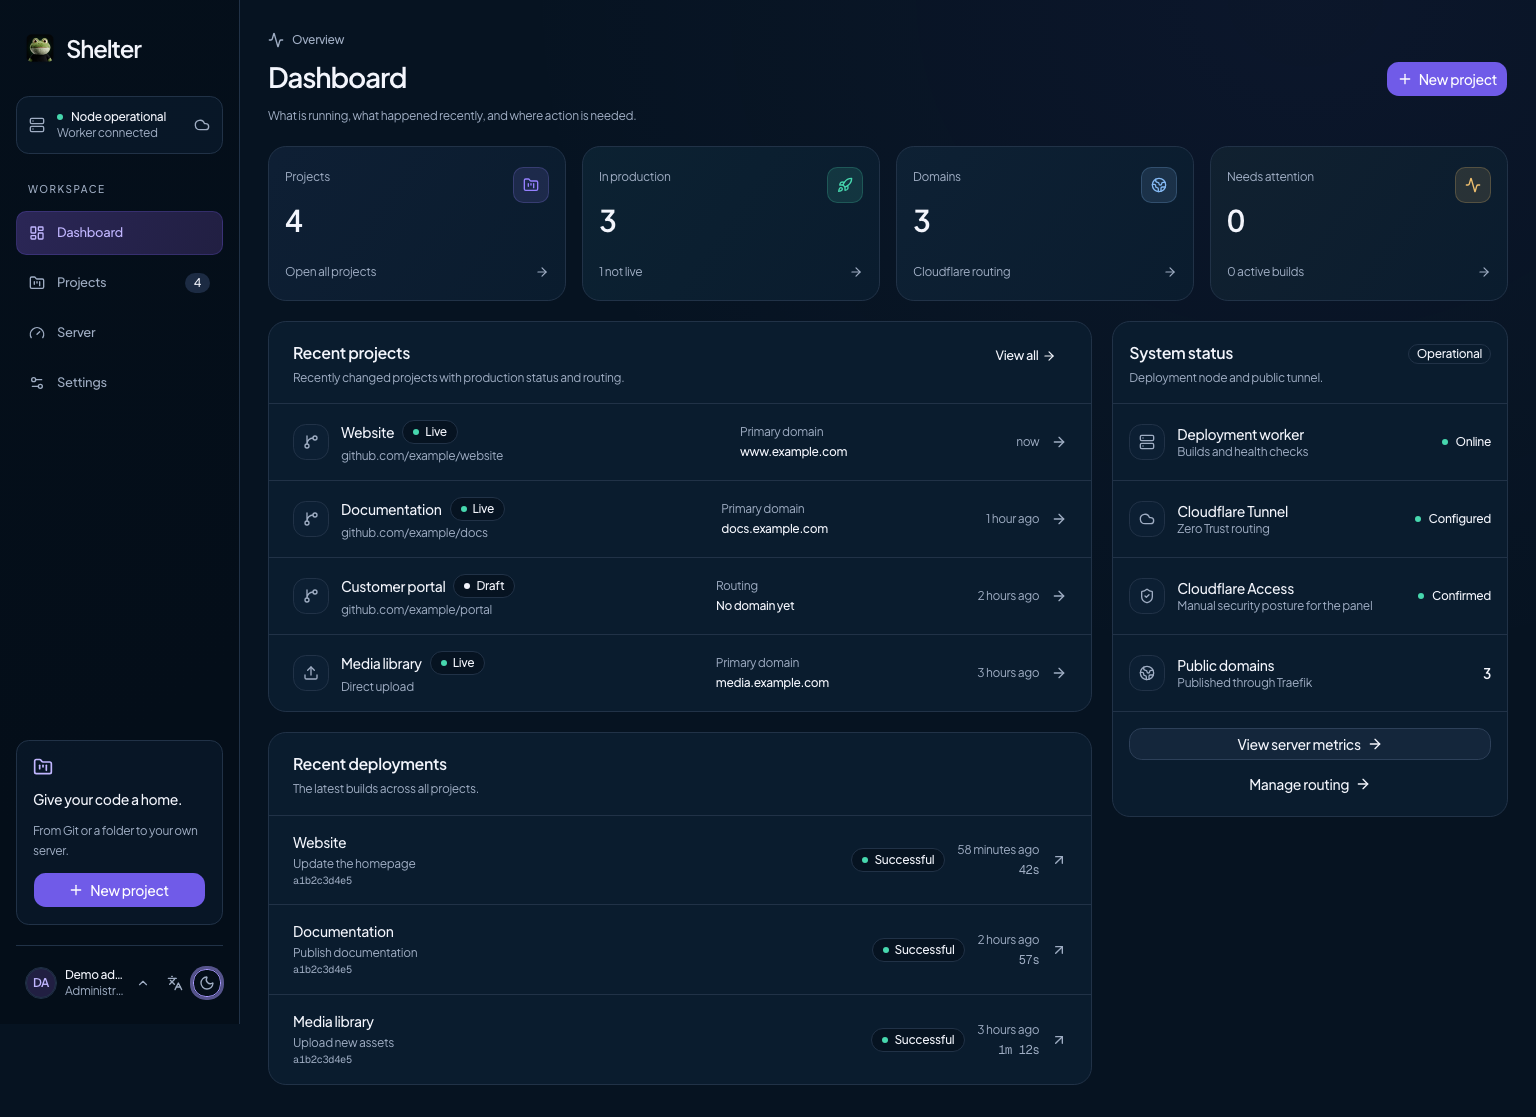
Task: Click the Shelter frog logo
Action: click(x=40, y=49)
